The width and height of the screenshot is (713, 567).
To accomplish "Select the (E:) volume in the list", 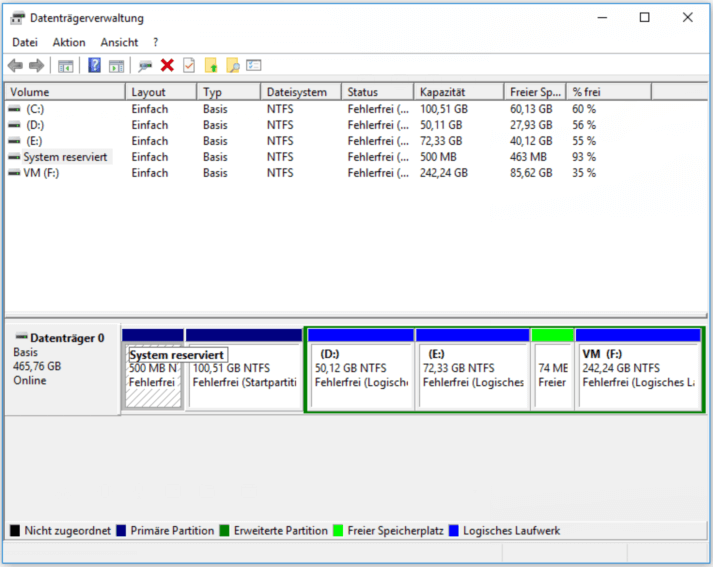I will [x=34, y=141].
